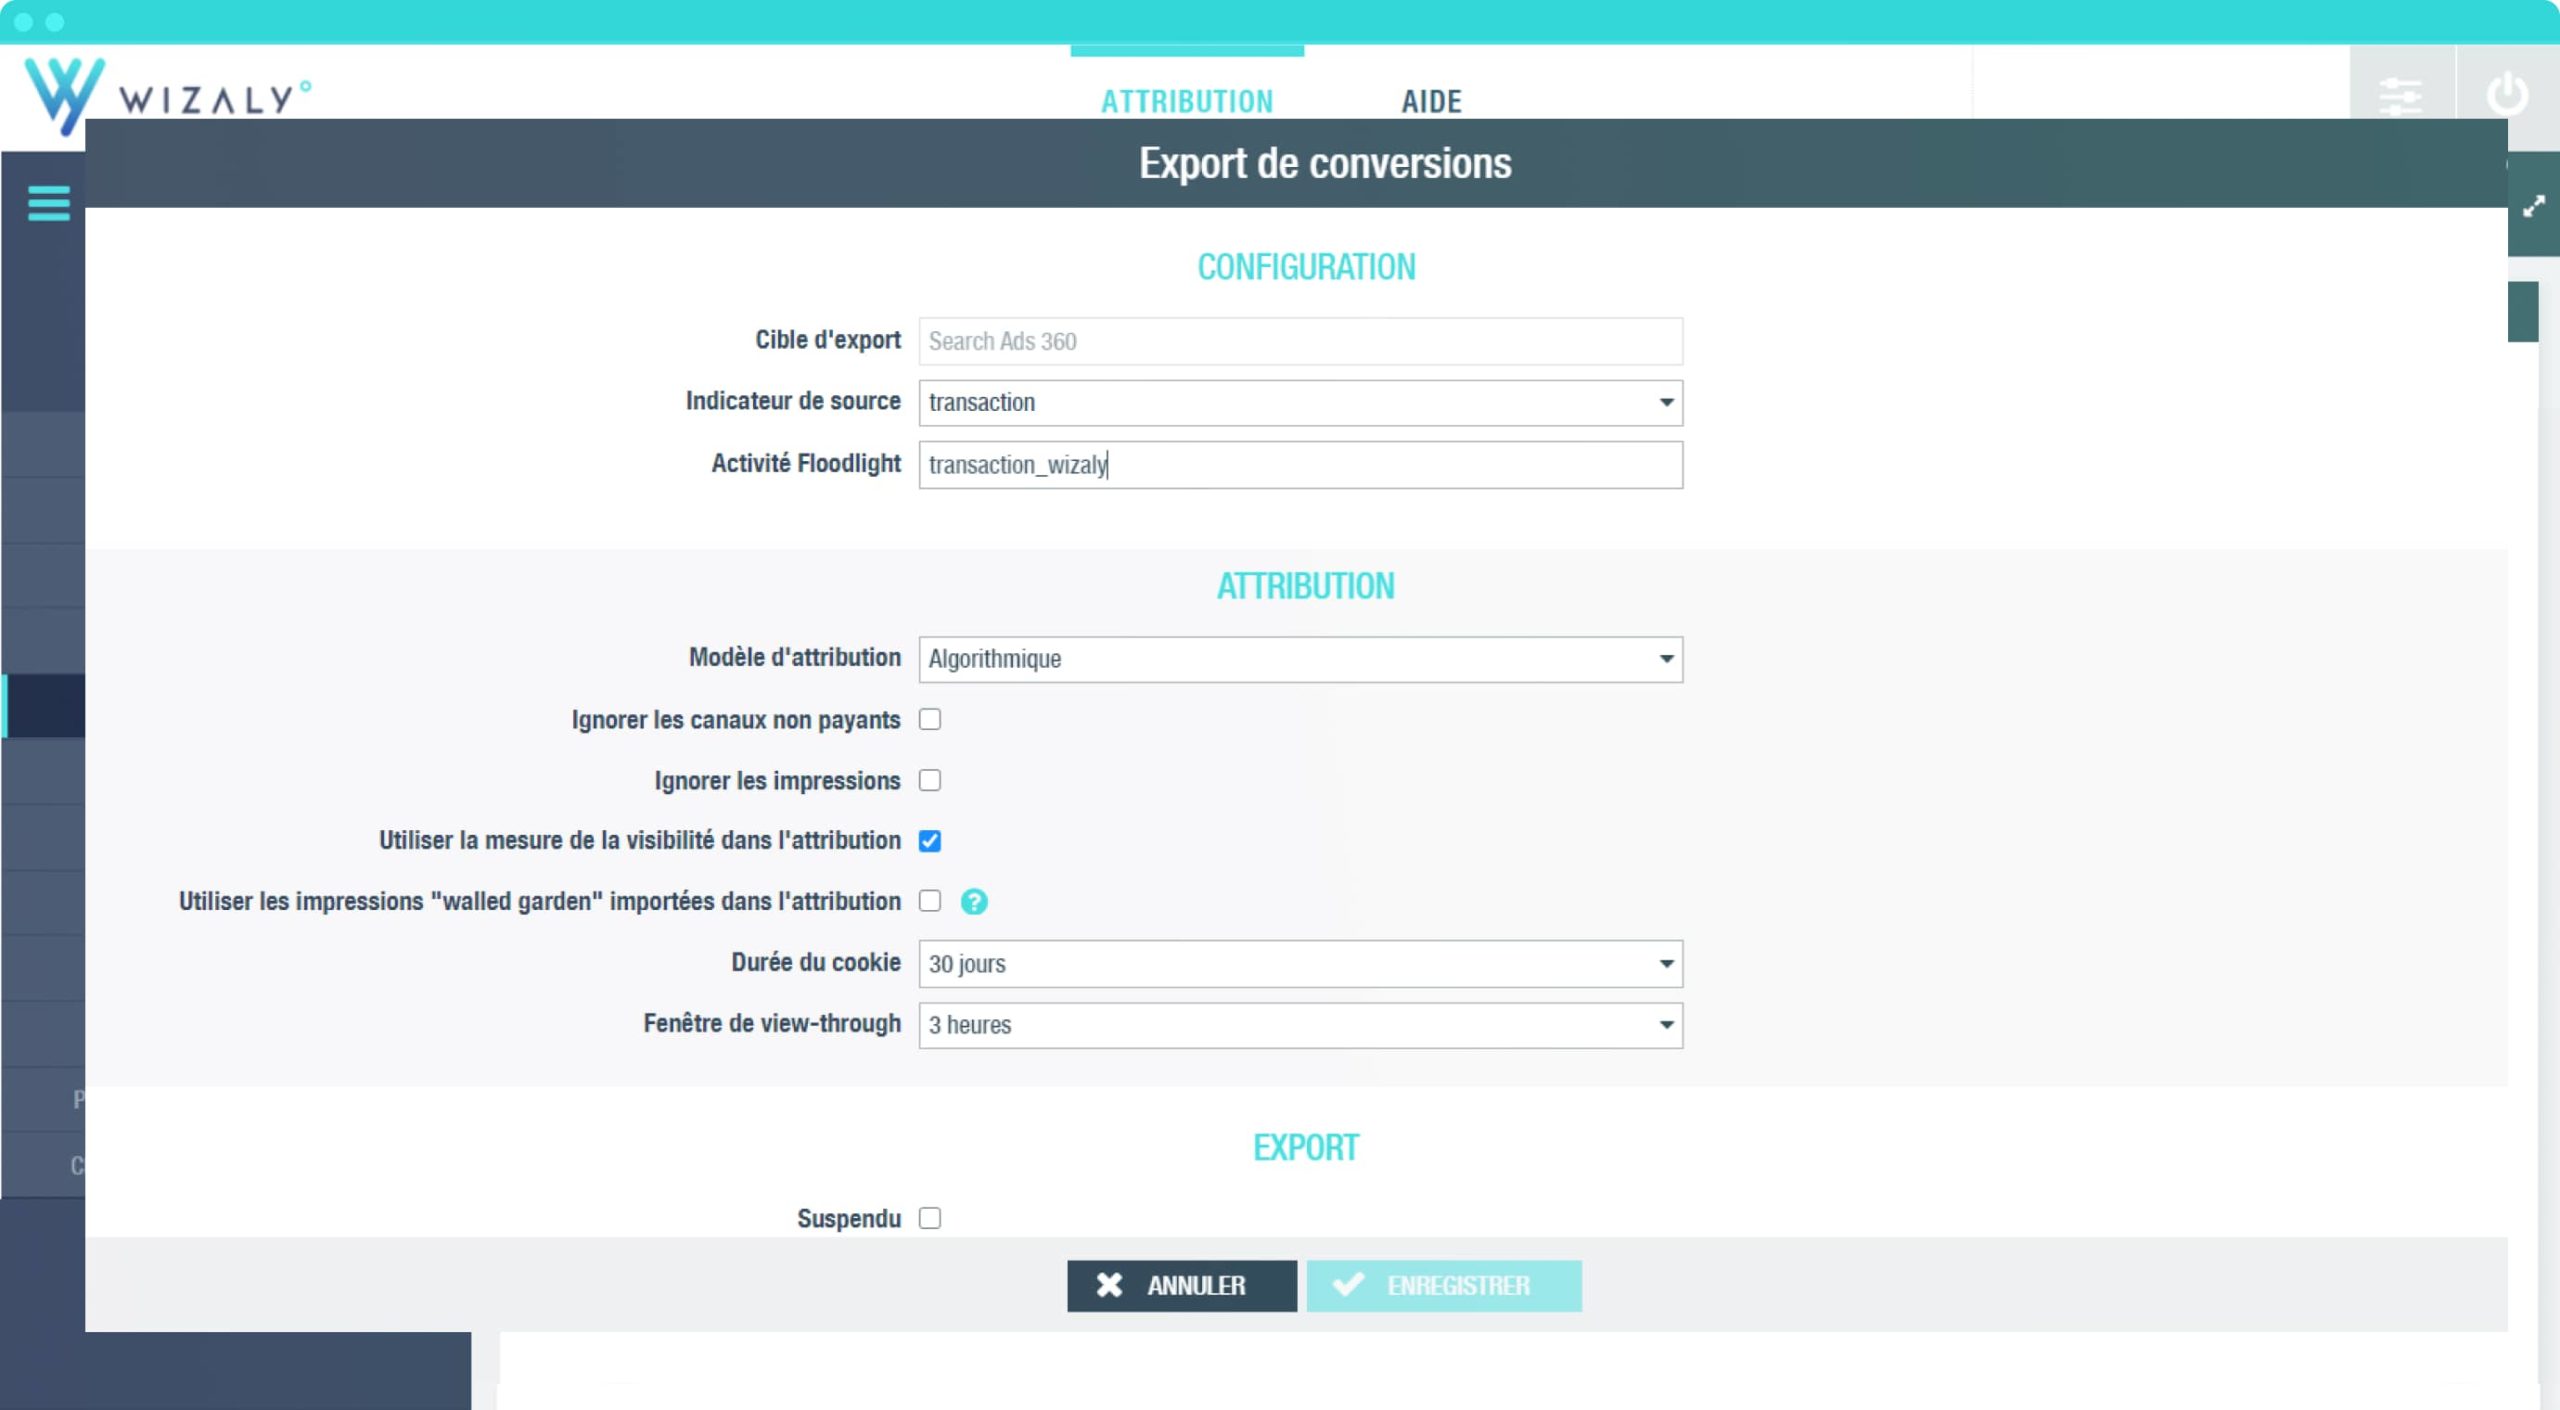The image size is (2560, 1410).
Task: Open Durée du cookie dropdown
Action: 1300,964
